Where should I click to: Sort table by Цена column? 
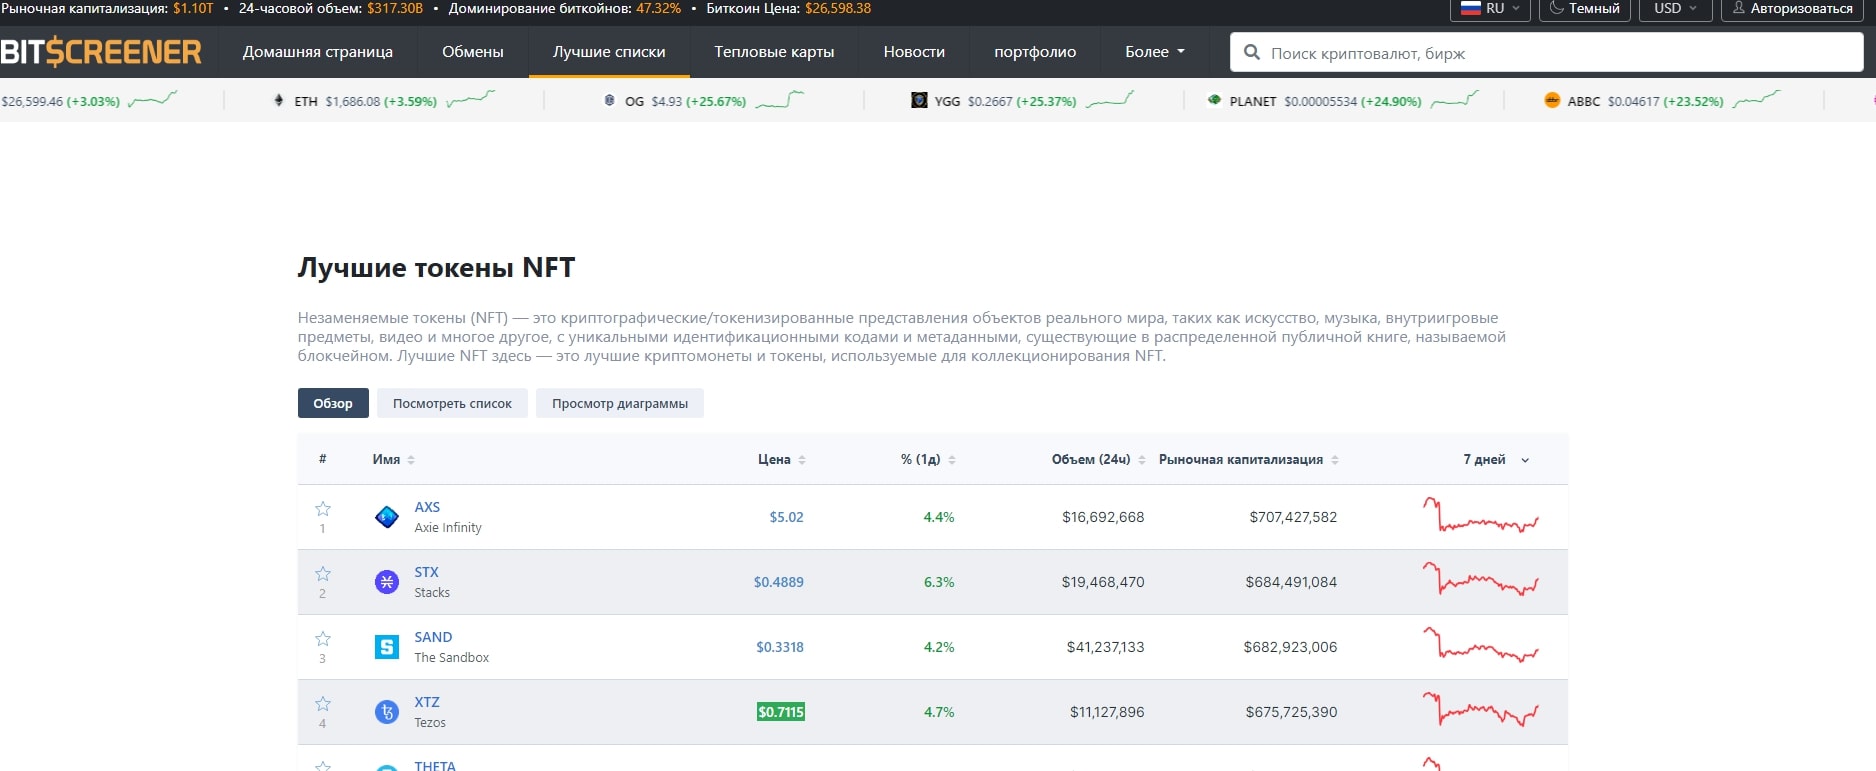(782, 460)
